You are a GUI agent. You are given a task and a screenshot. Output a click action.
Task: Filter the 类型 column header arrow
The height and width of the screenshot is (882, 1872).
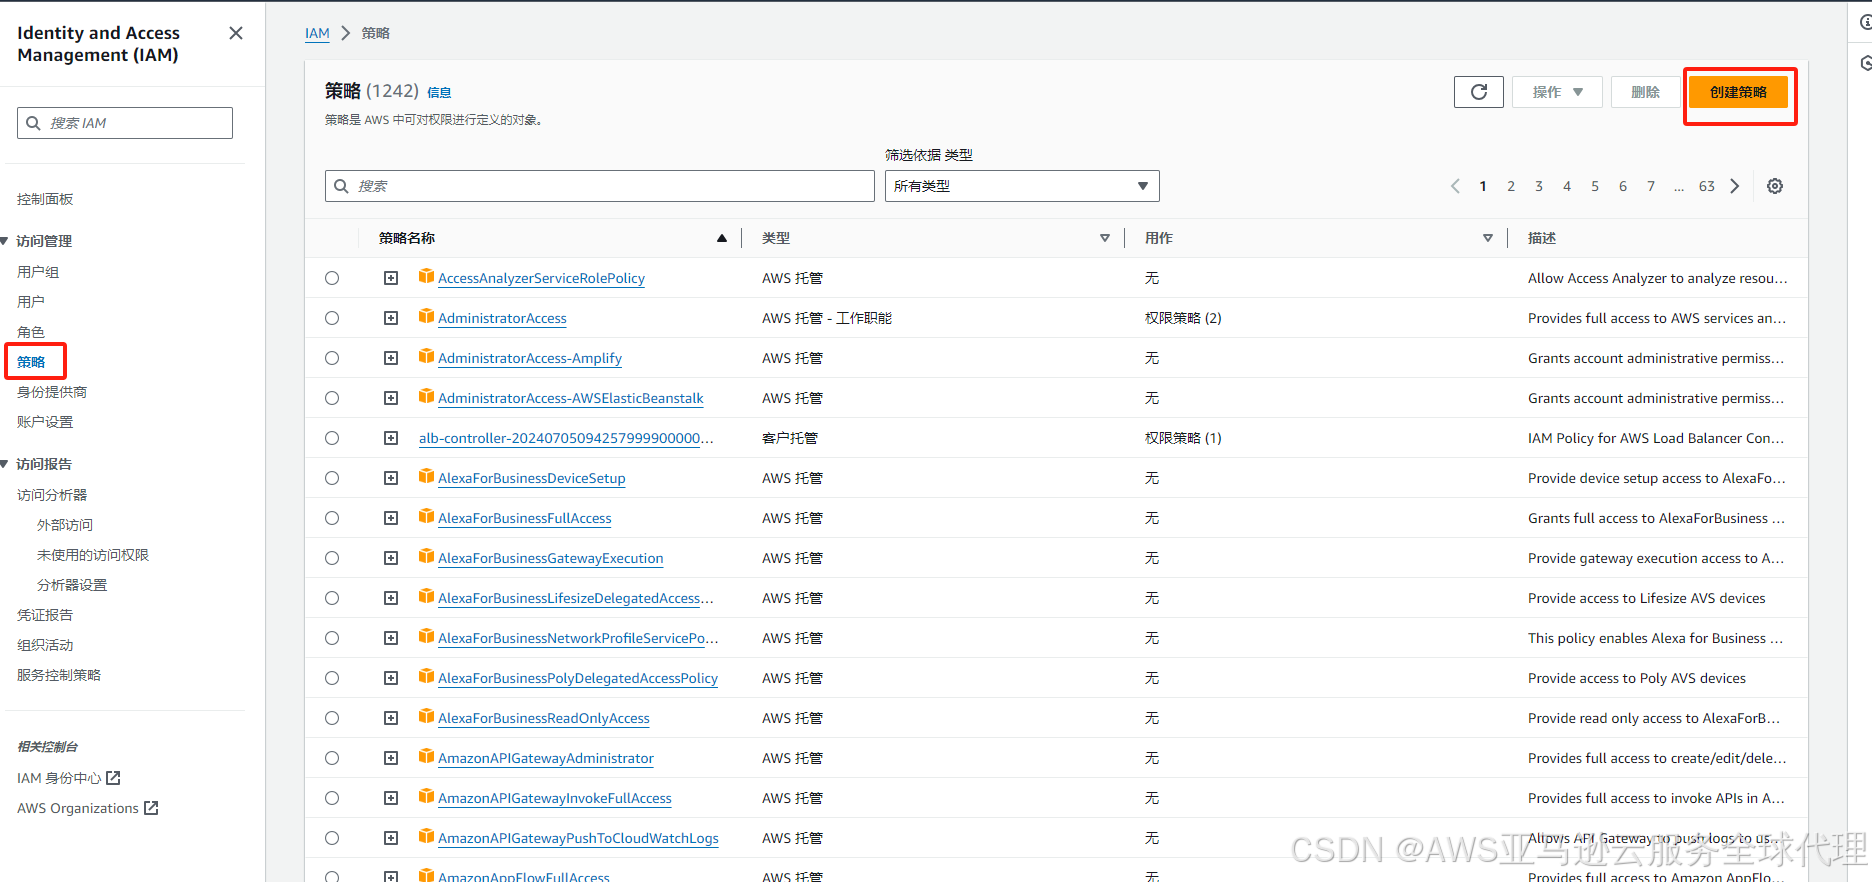pos(1105,238)
